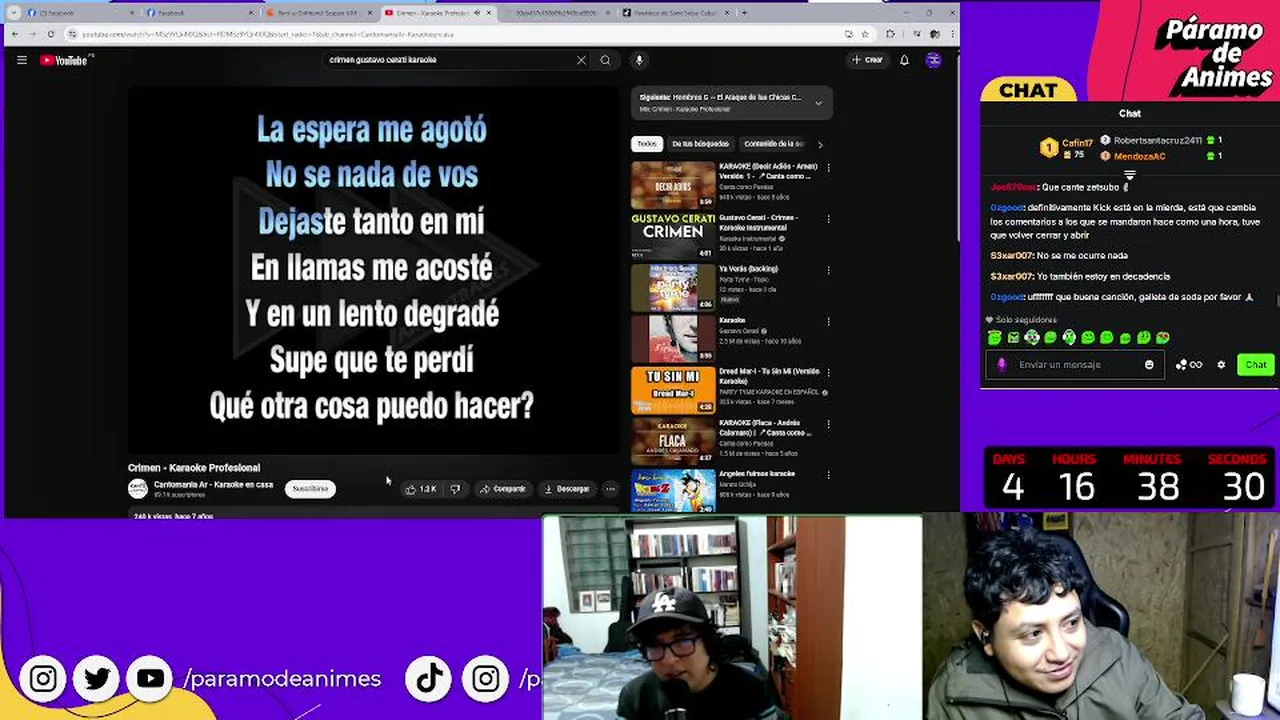
Task: Open the Decir Adiós karaoke thumbnail
Action: click(673, 184)
